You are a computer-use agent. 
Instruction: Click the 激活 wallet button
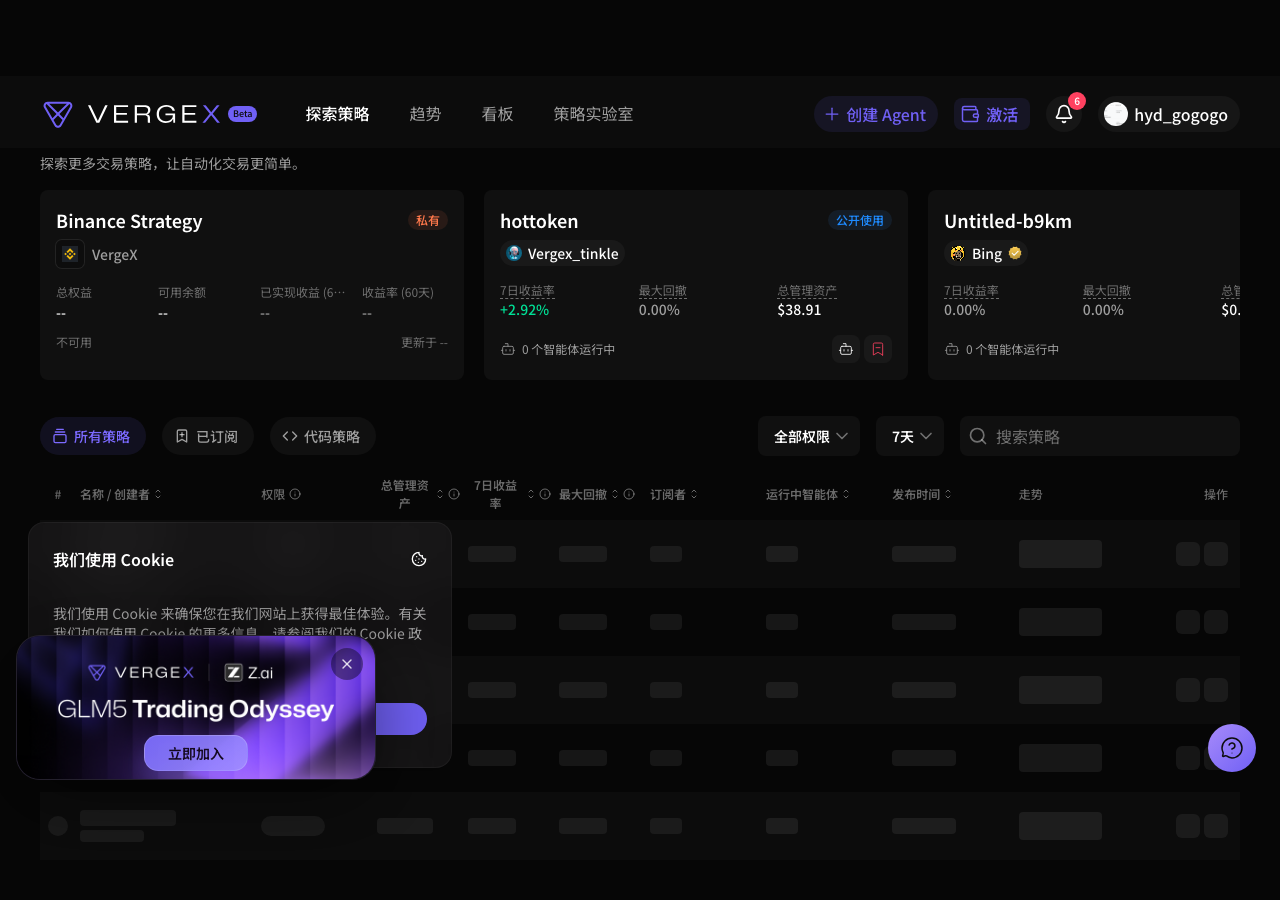point(991,114)
